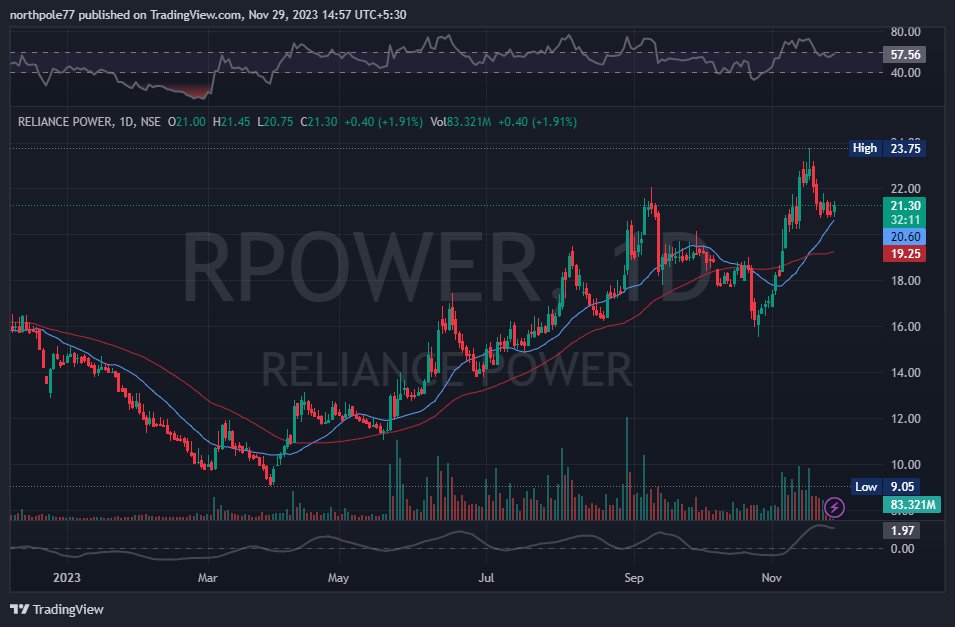Click the Nov label on the time axis
The height and width of the screenshot is (627, 955).
(x=771, y=577)
